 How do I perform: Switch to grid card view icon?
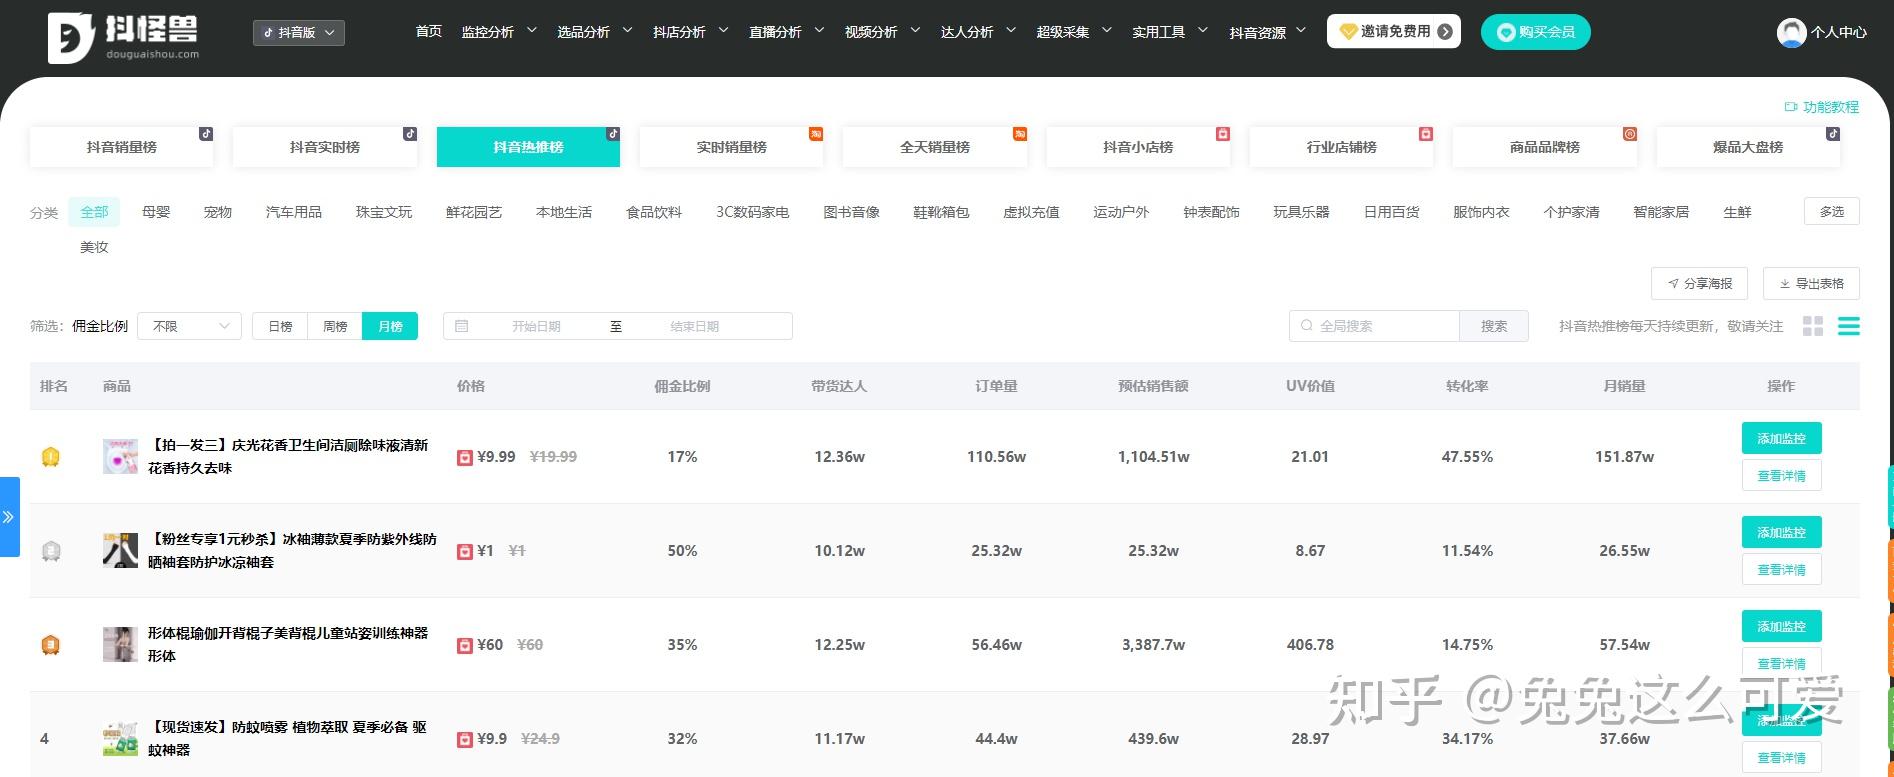click(1812, 326)
